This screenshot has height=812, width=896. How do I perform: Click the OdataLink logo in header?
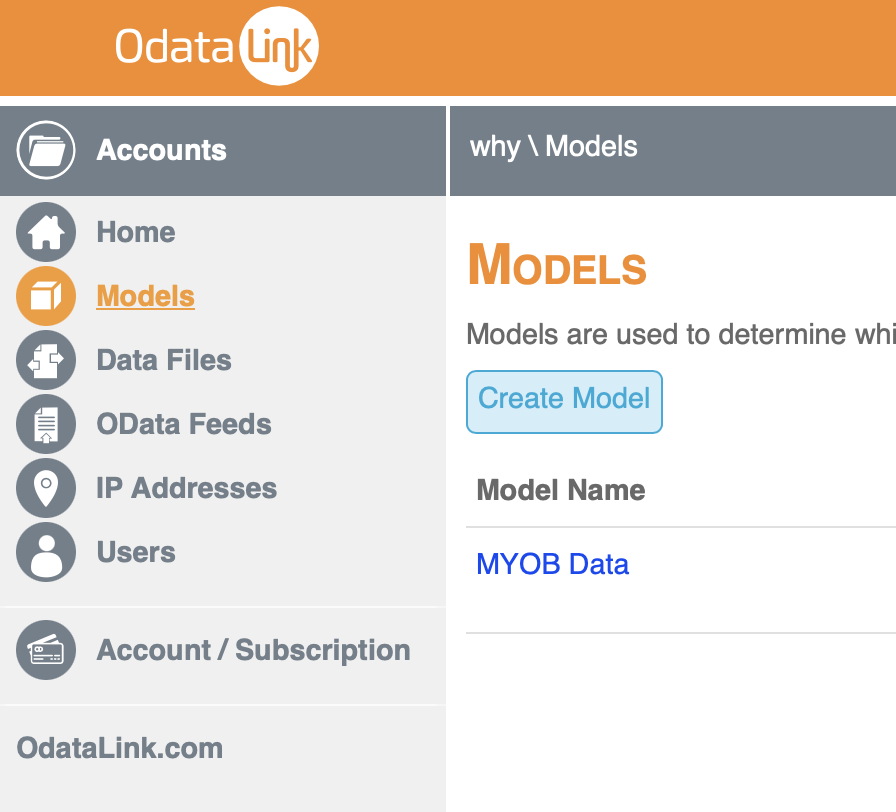tap(217, 46)
